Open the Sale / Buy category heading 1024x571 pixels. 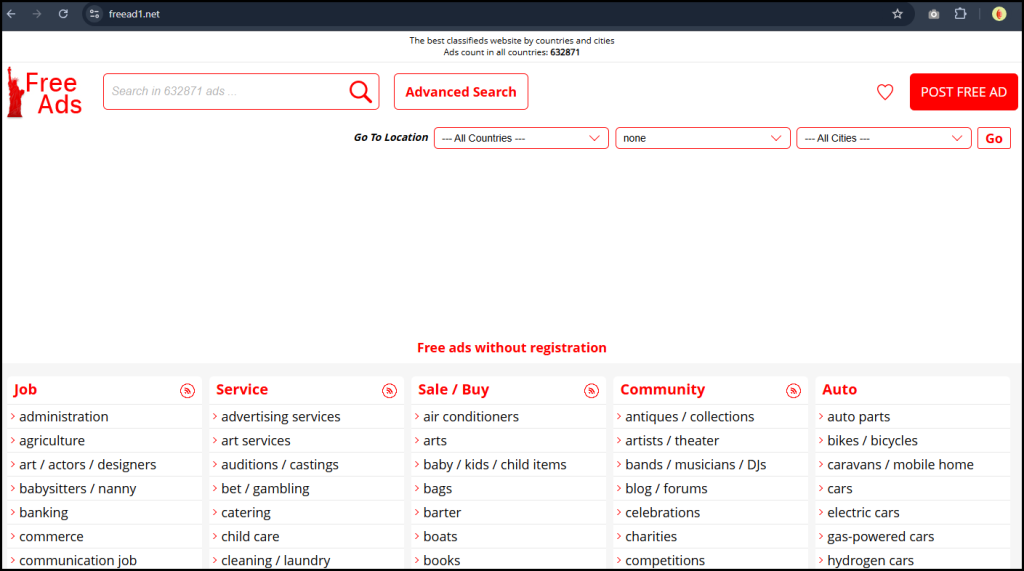pyautogui.click(x=453, y=390)
